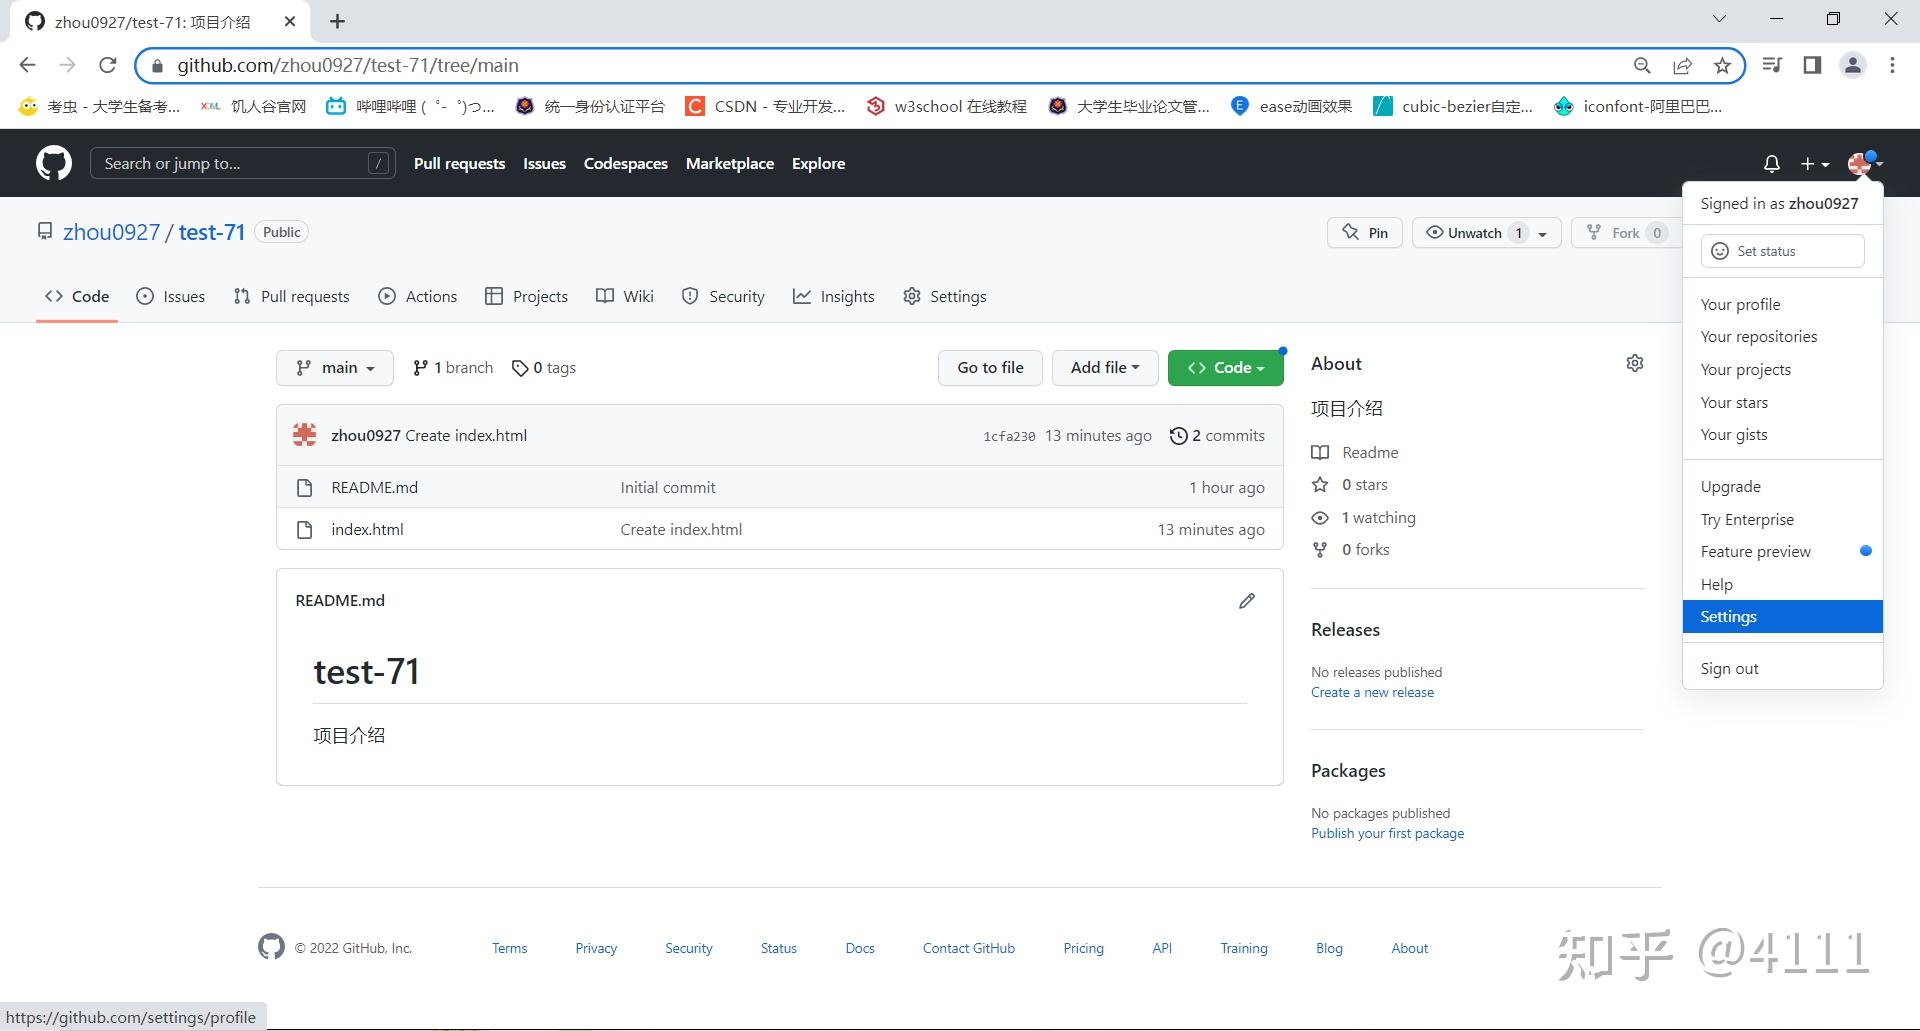Open Marketplace in header nav

click(730, 163)
